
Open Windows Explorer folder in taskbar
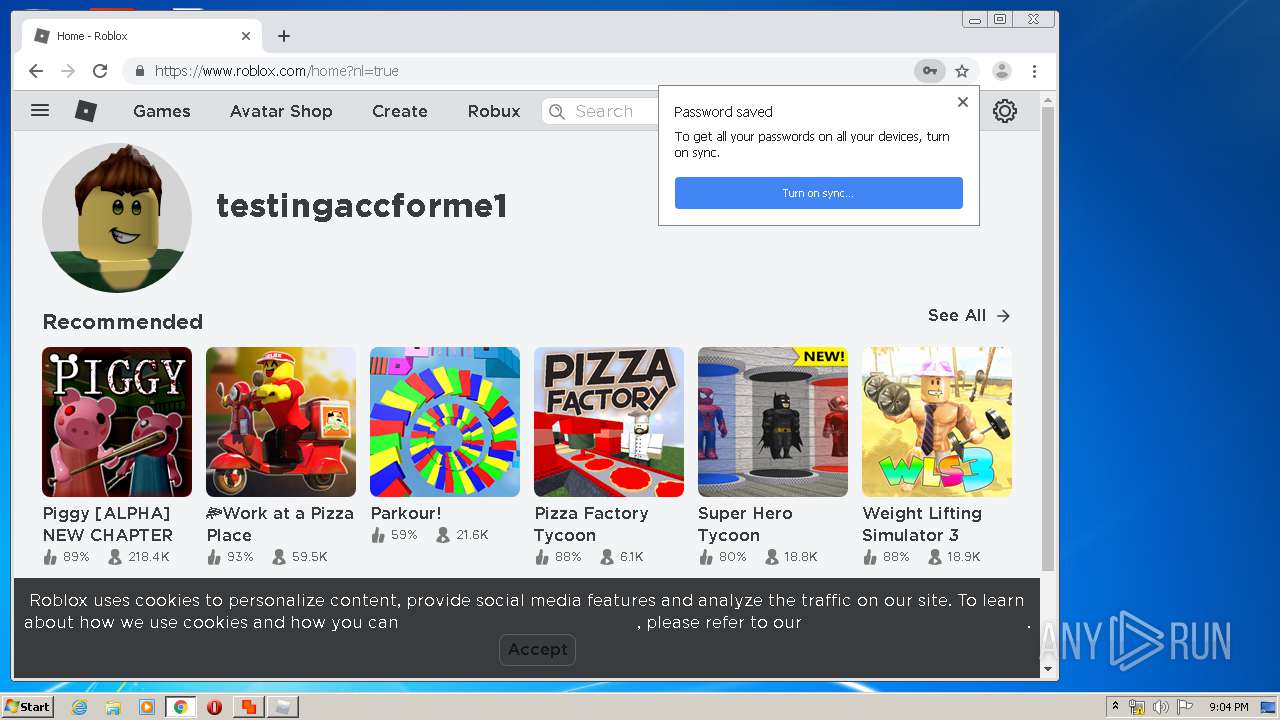(x=113, y=707)
